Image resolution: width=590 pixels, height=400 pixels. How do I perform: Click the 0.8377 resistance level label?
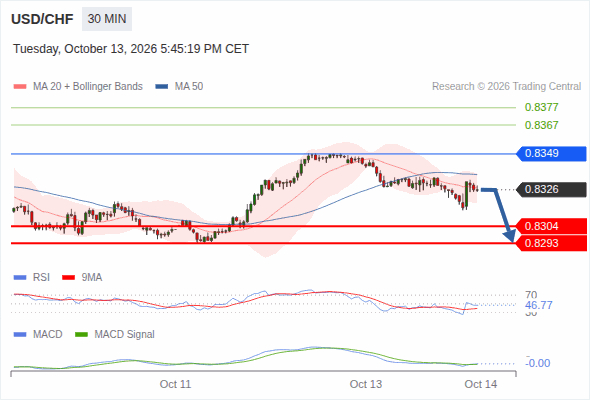[541, 107]
